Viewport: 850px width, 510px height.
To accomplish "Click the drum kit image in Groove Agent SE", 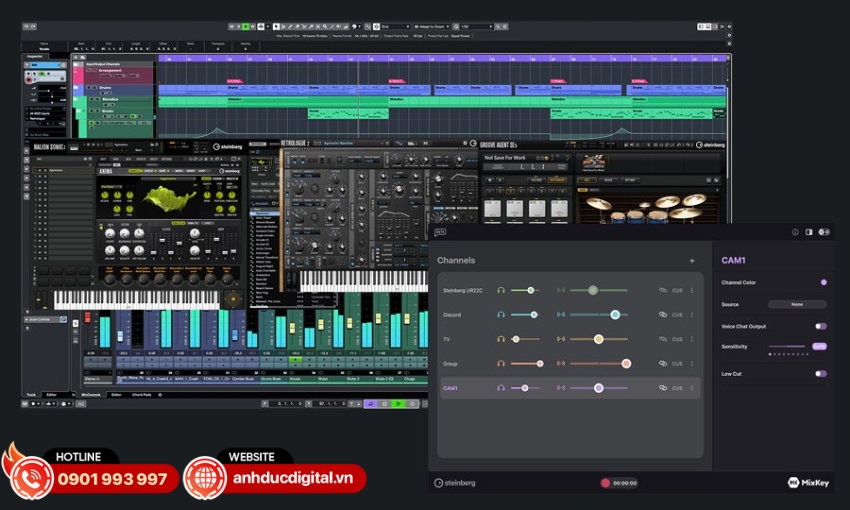I will click(x=649, y=208).
